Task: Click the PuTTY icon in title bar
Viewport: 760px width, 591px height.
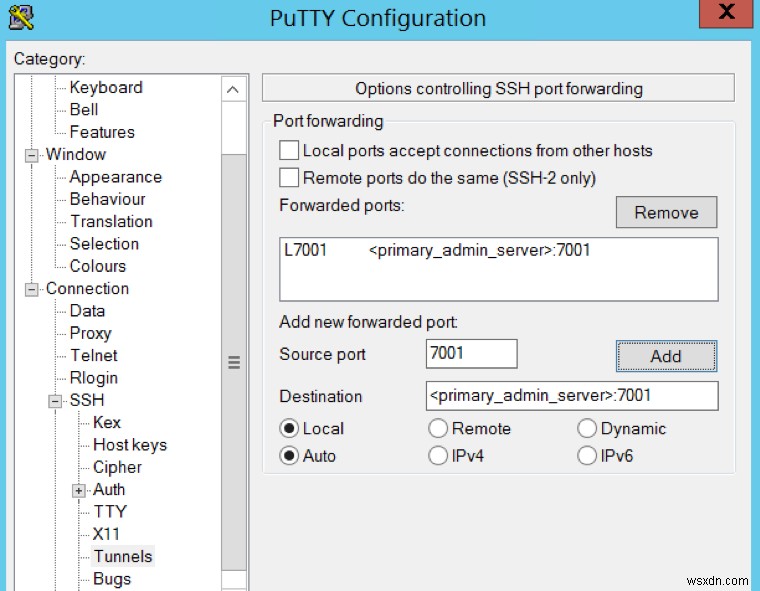Action: [21, 17]
